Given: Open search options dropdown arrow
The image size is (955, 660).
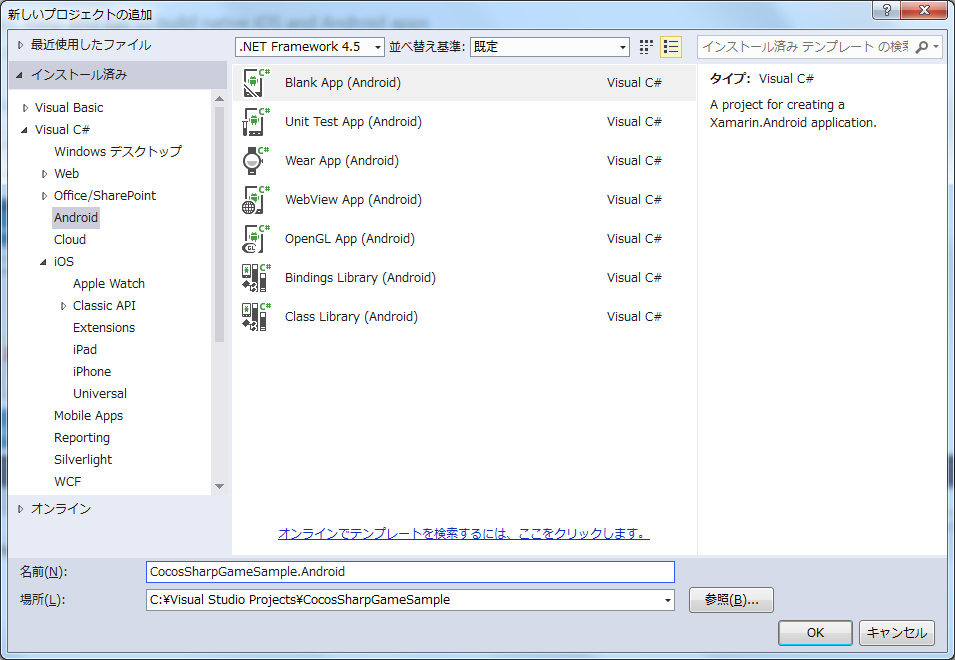Looking at the screenshot, I should pyautogui.click(x=936, y=47).
